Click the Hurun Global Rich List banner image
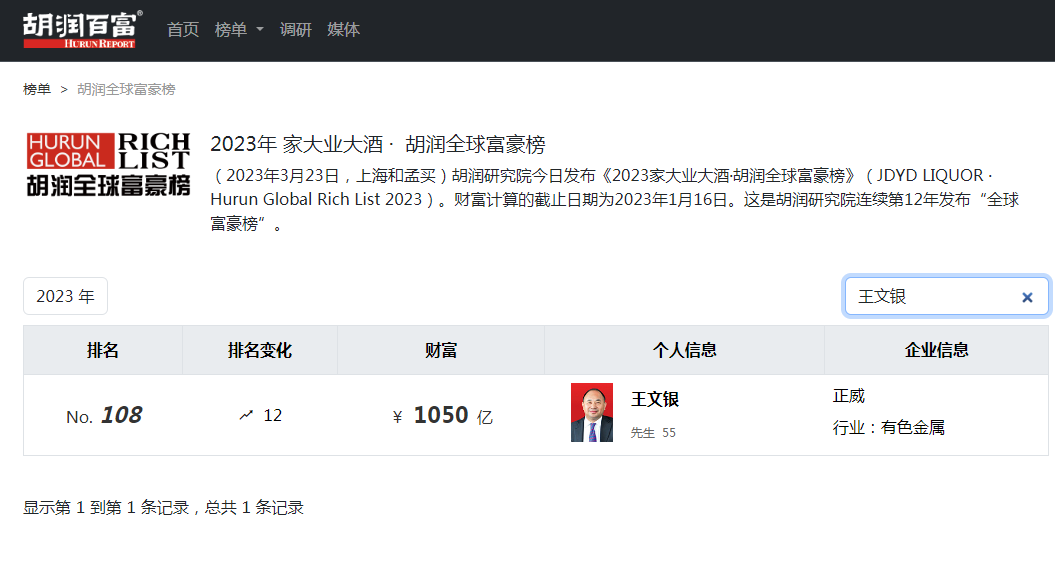 pyautogui.click(x=108, y=165)
